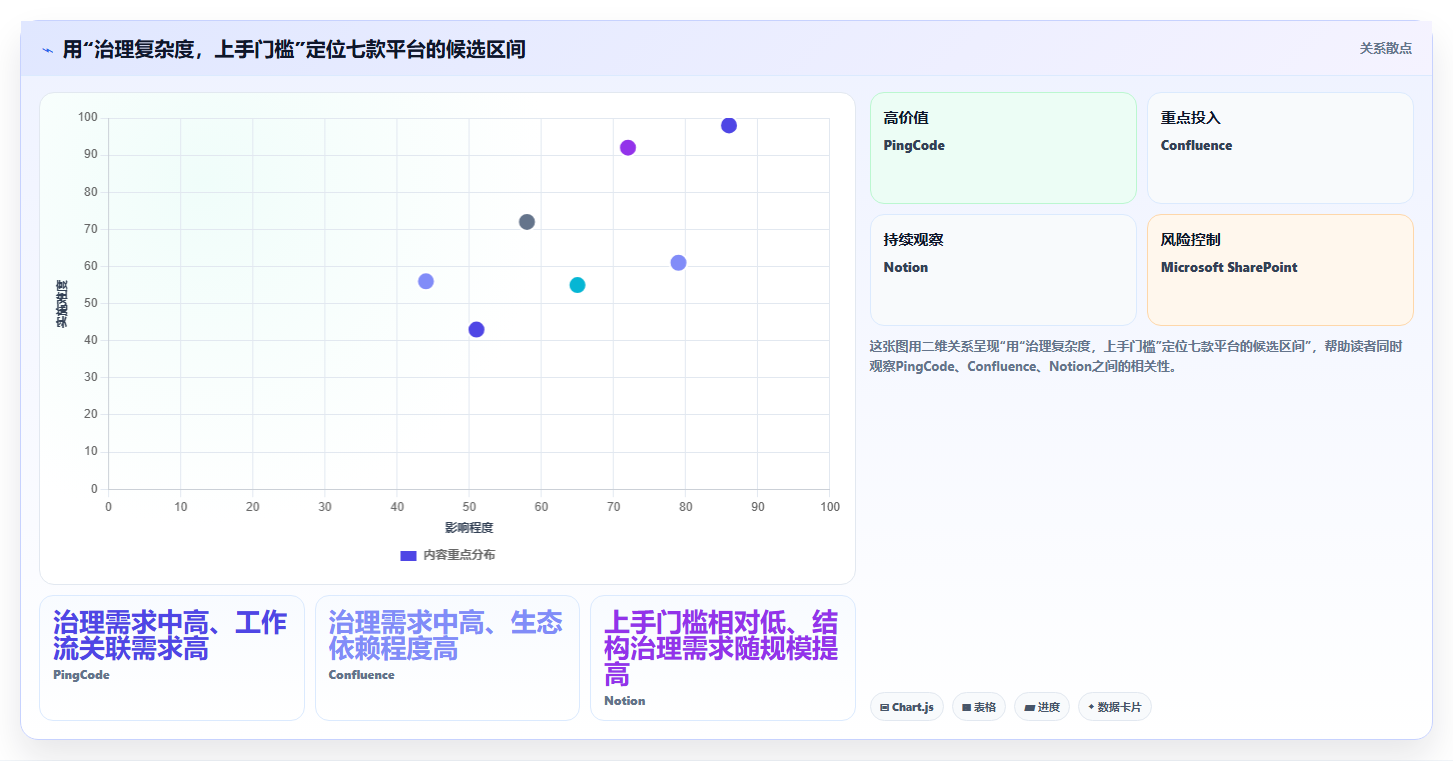This screenshot has width=1453, height=761.
Task: Click the header title starting with 用“治理复杂度
Action: (x=294, y=49)
